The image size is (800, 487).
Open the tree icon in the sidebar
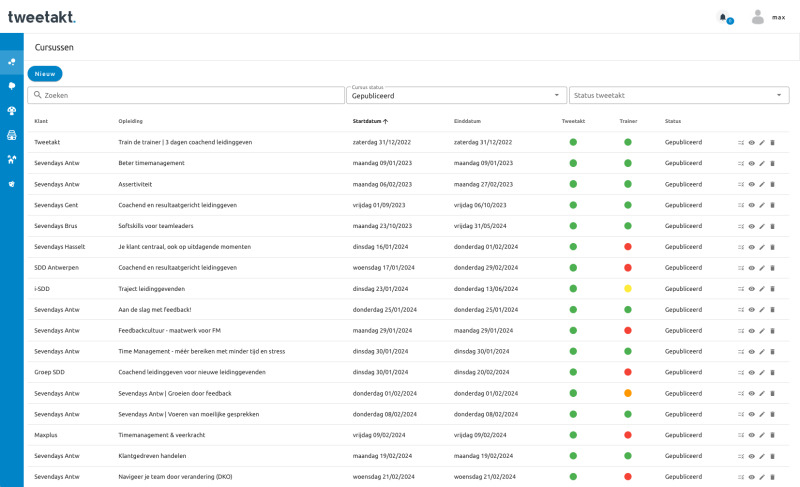click(x=12, y=86)
